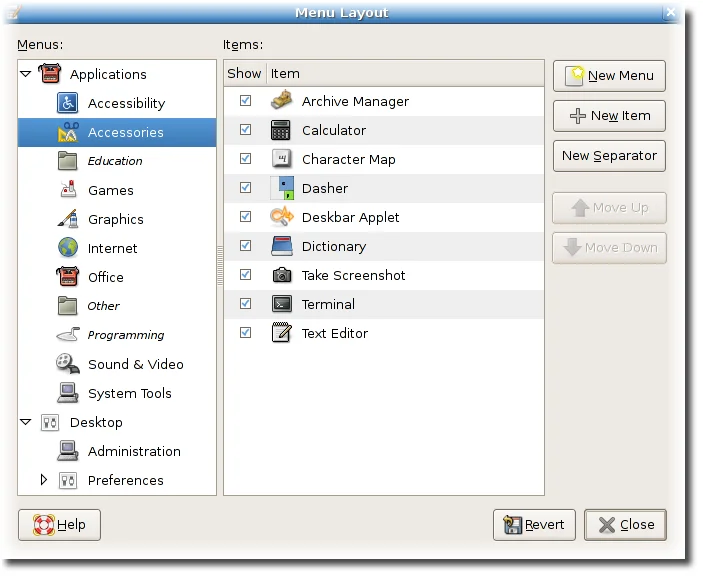703x577 pixels.
Task: Select the Games menu label
Action: 111,191
